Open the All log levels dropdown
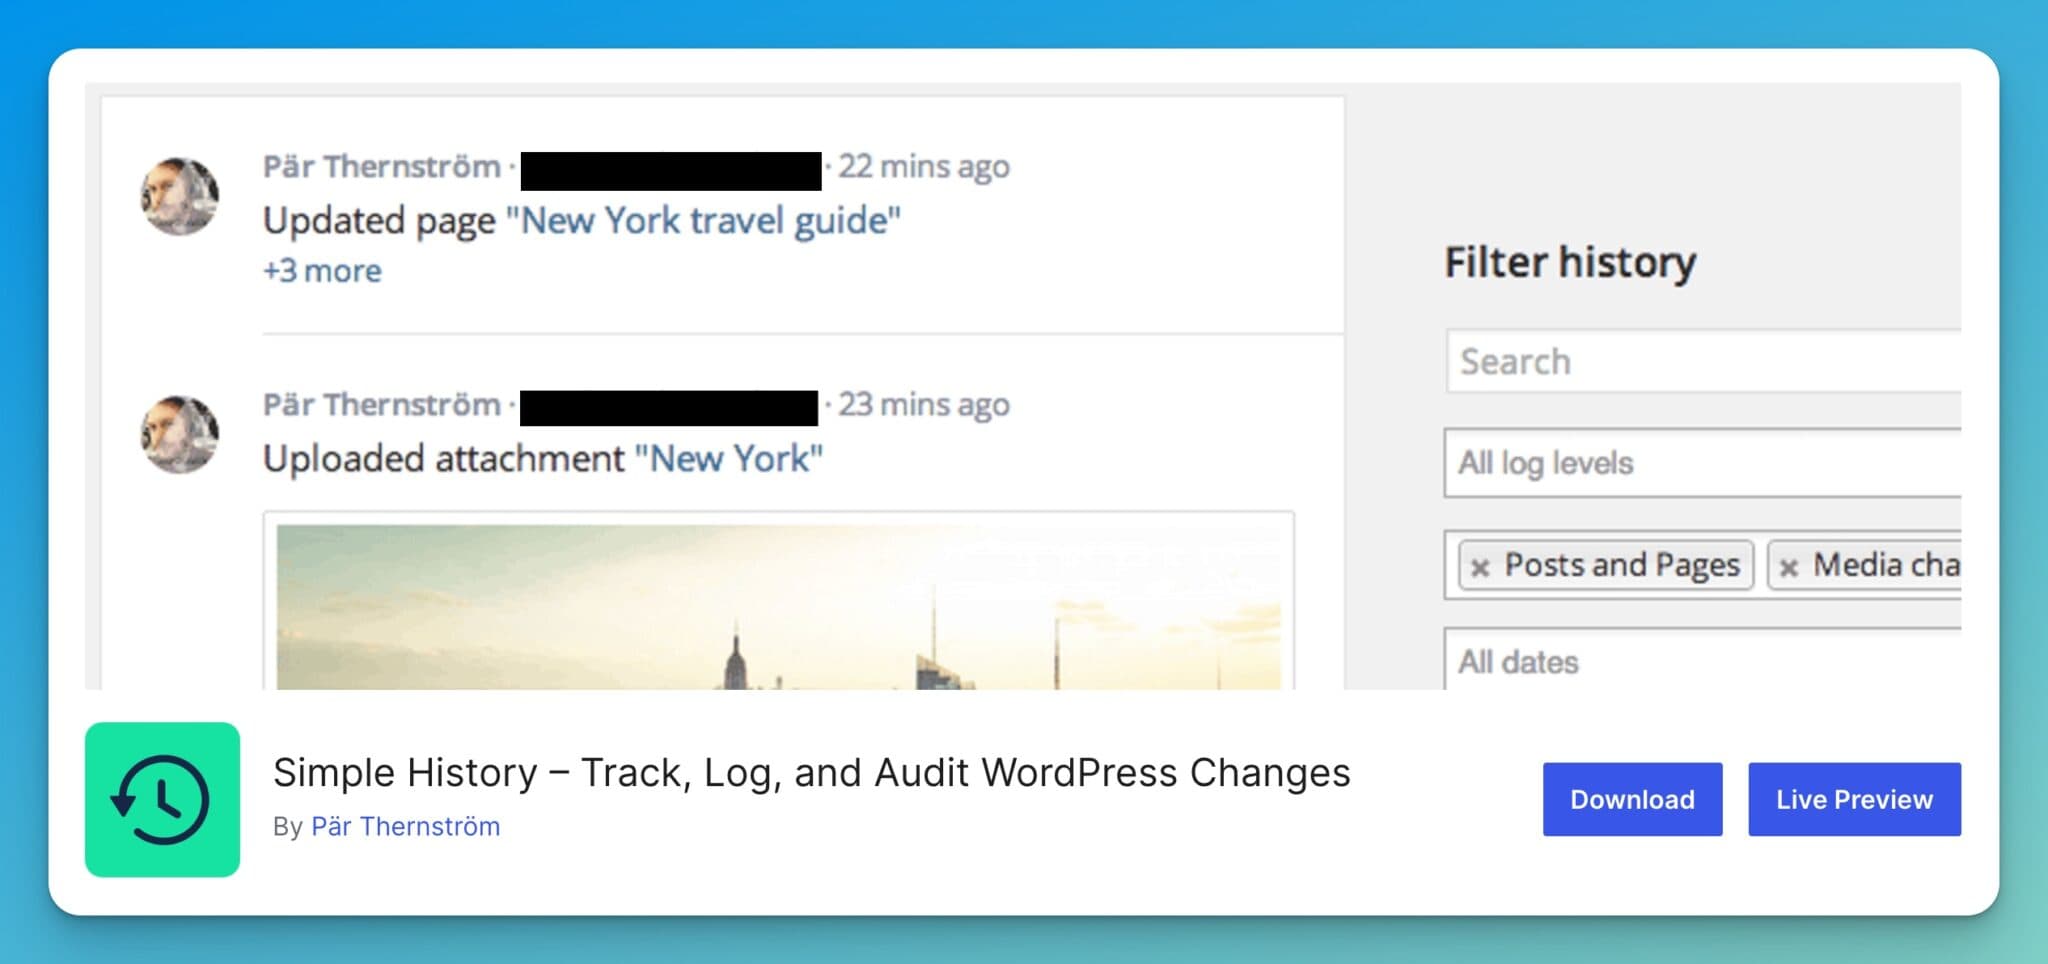 coord(1700,464)
